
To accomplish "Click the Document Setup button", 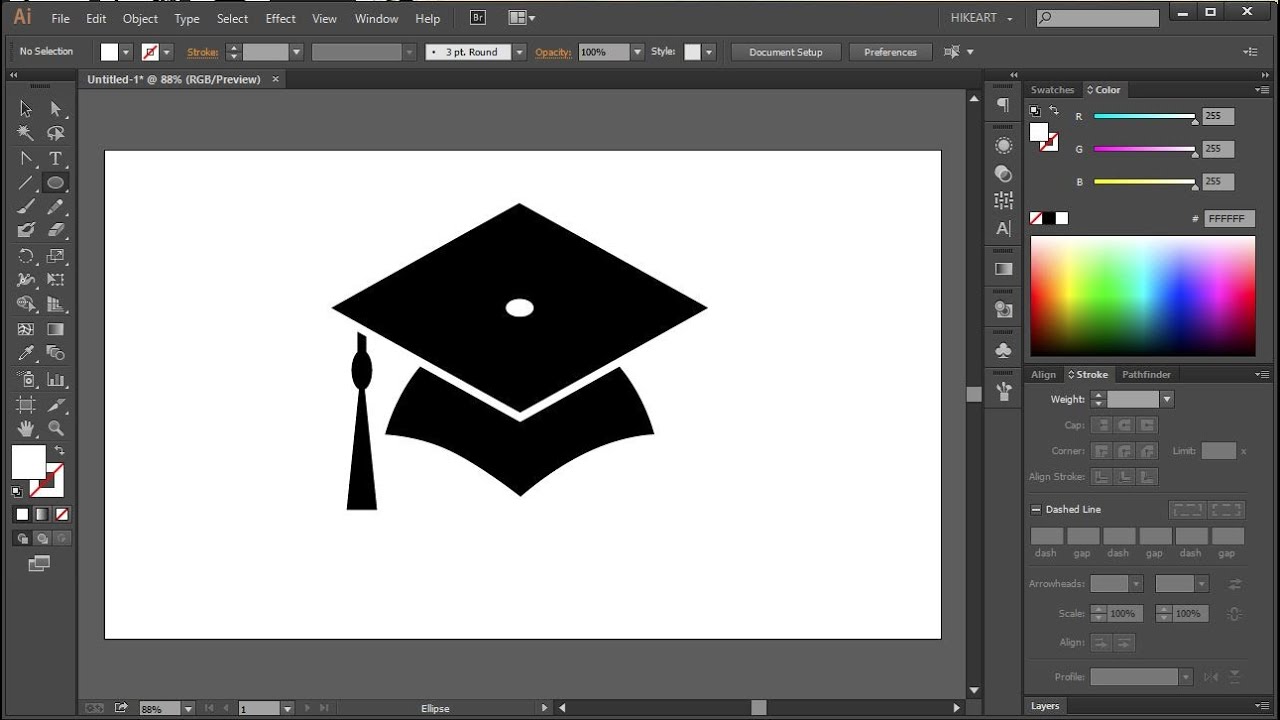I will [x=785, y=52].
